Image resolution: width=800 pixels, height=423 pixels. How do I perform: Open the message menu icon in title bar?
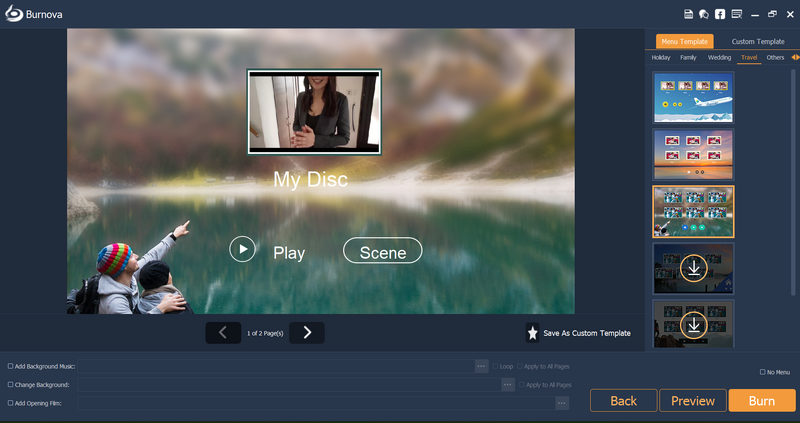737,14
